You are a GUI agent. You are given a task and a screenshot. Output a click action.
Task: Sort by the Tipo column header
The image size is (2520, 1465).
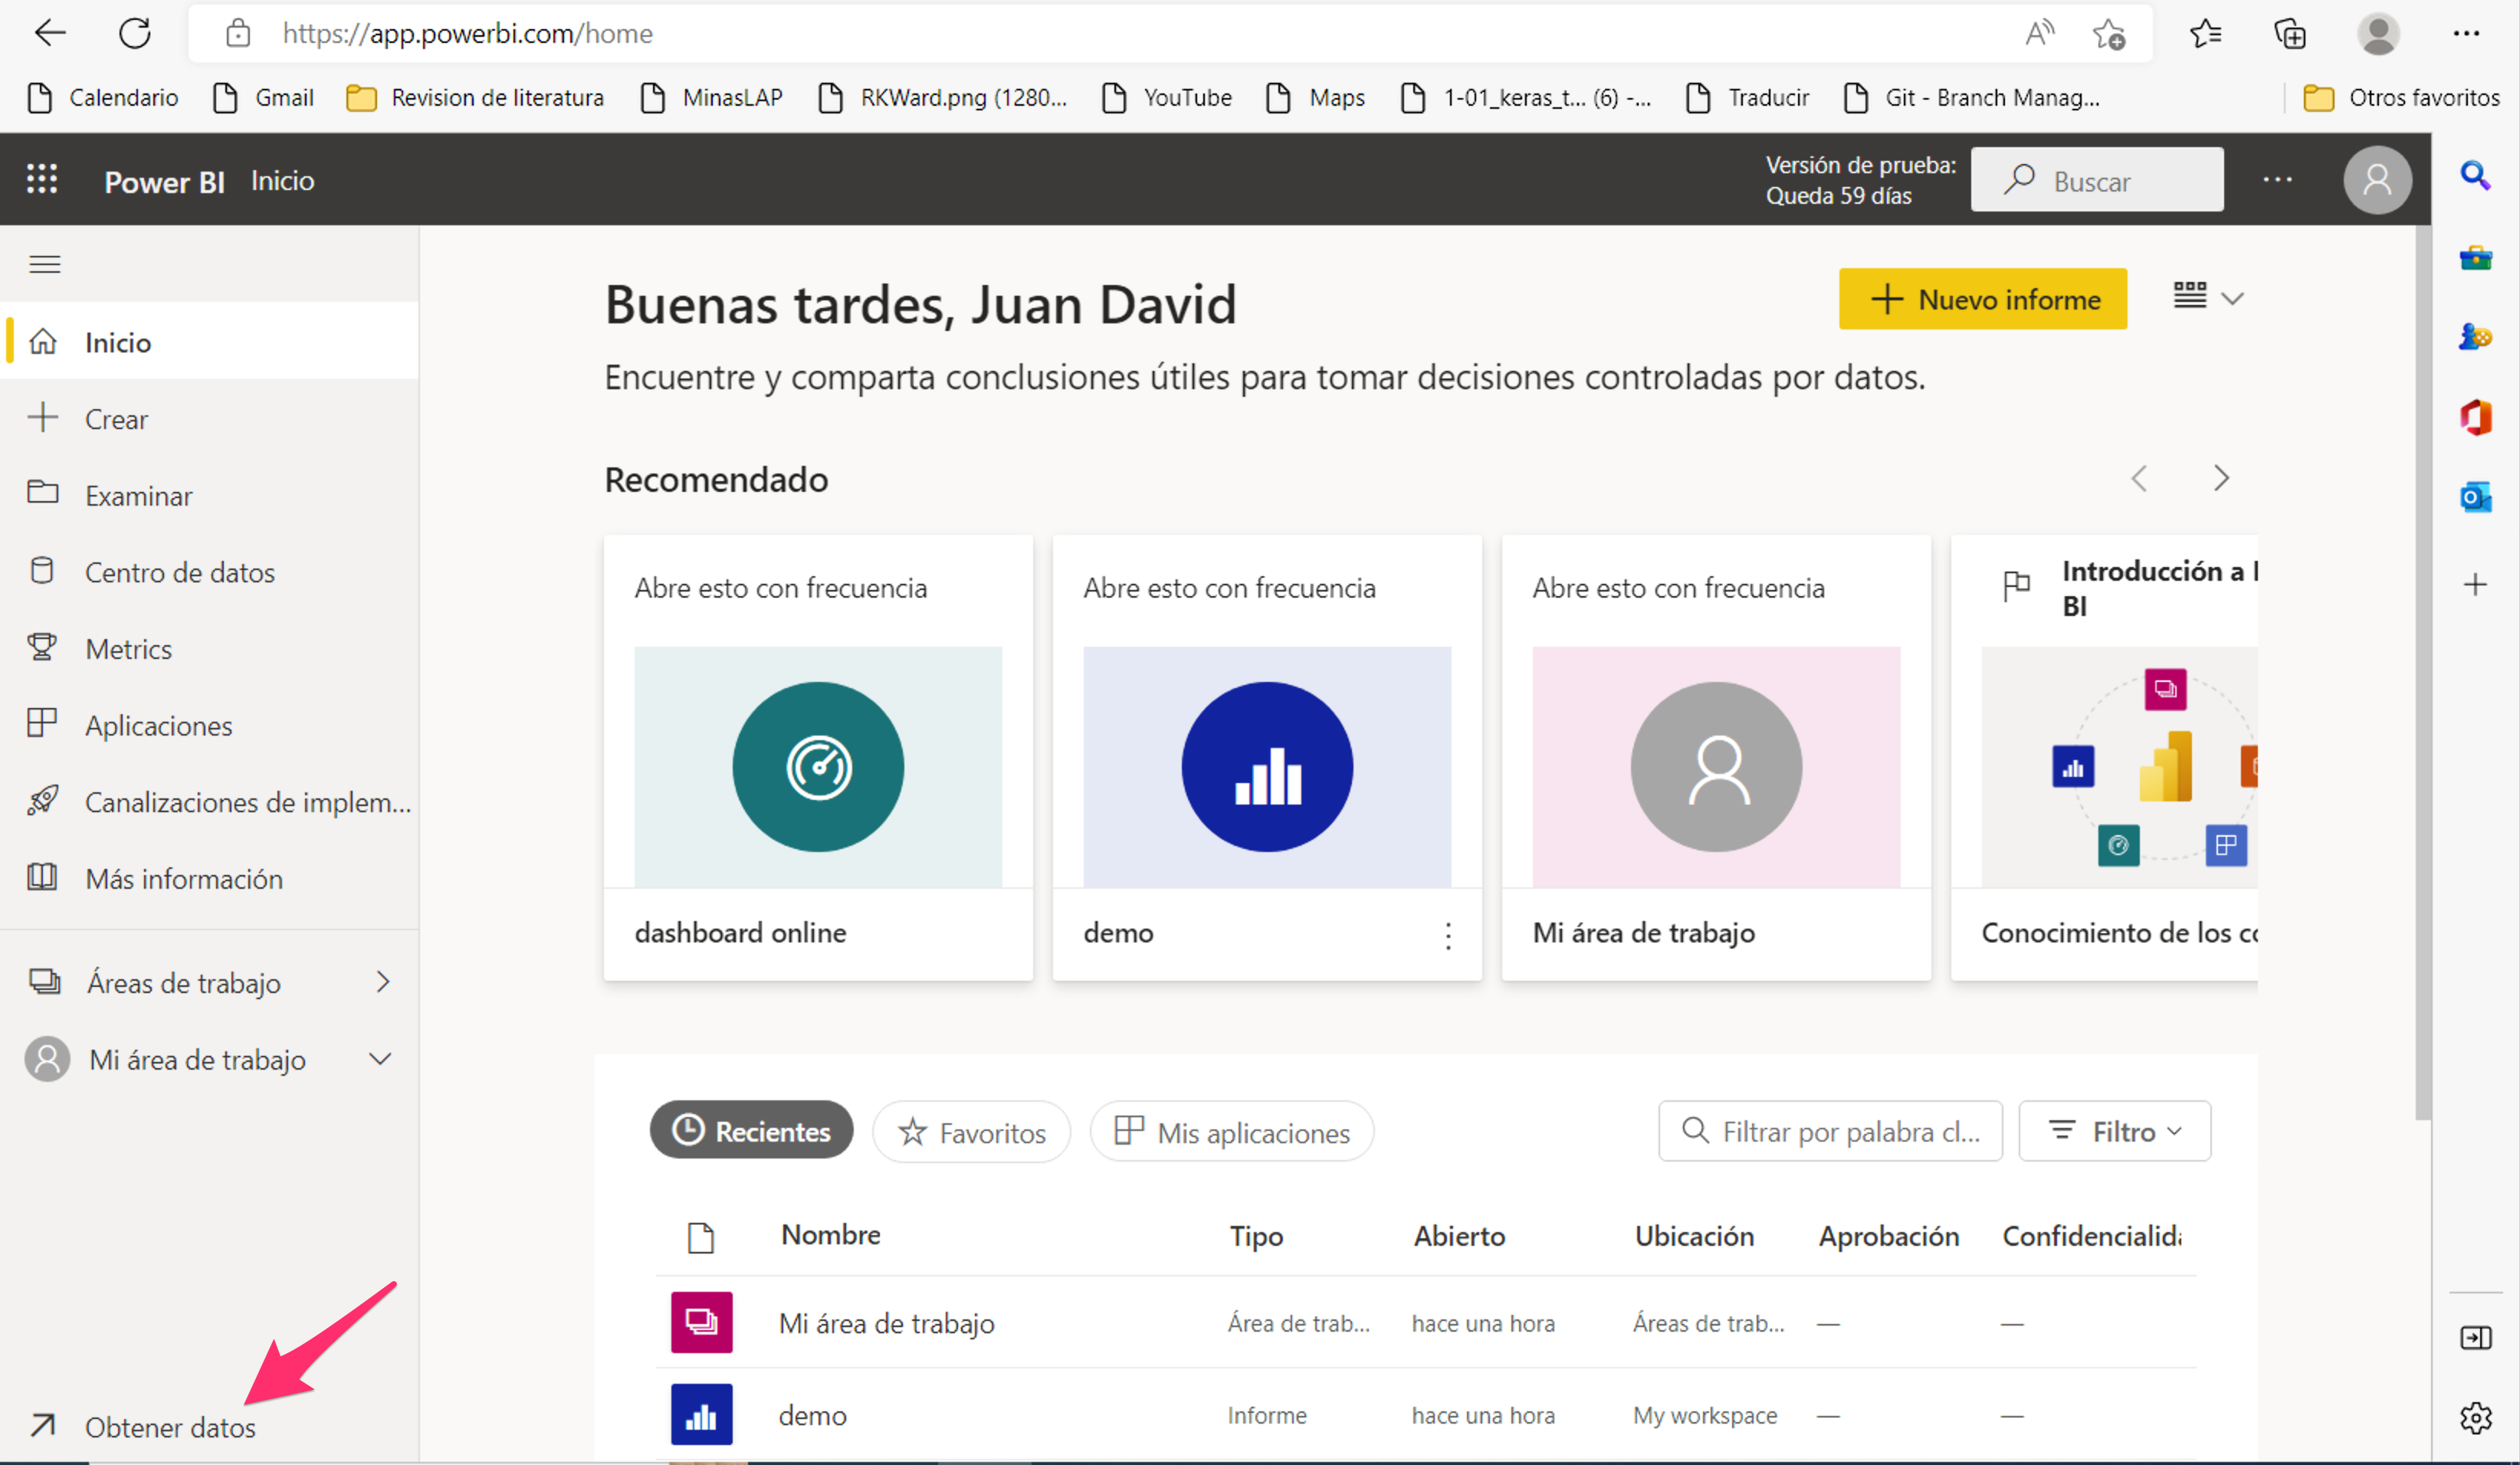point(1256,1236)
